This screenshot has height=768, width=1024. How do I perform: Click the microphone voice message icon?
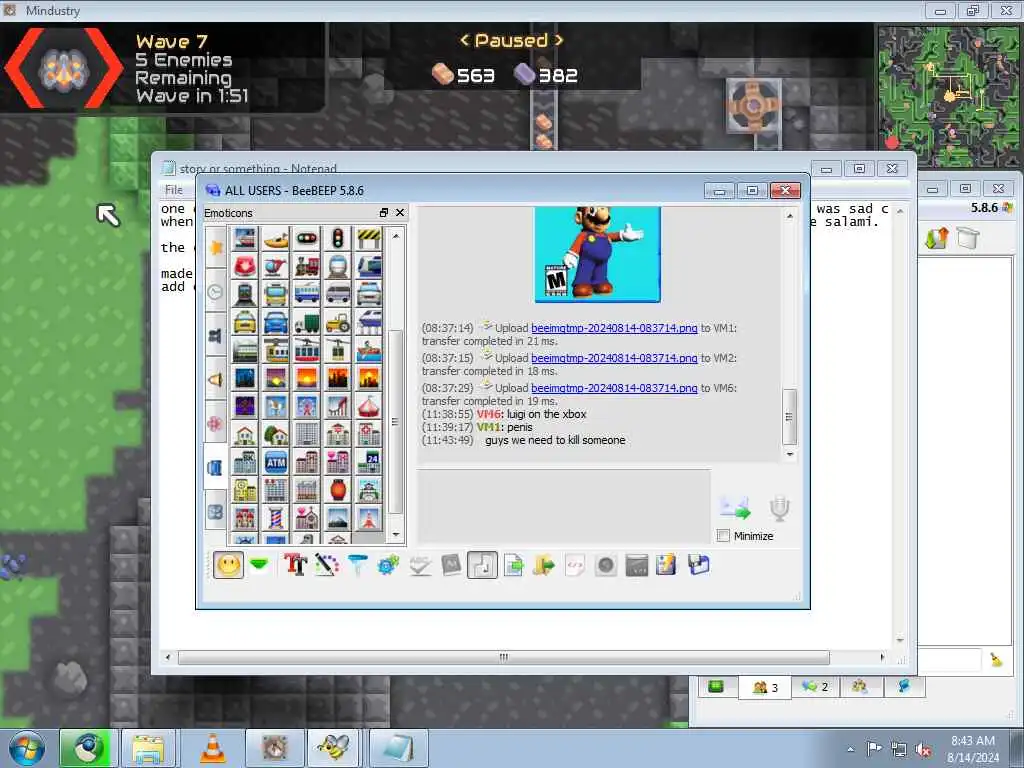tap(780, 508)
